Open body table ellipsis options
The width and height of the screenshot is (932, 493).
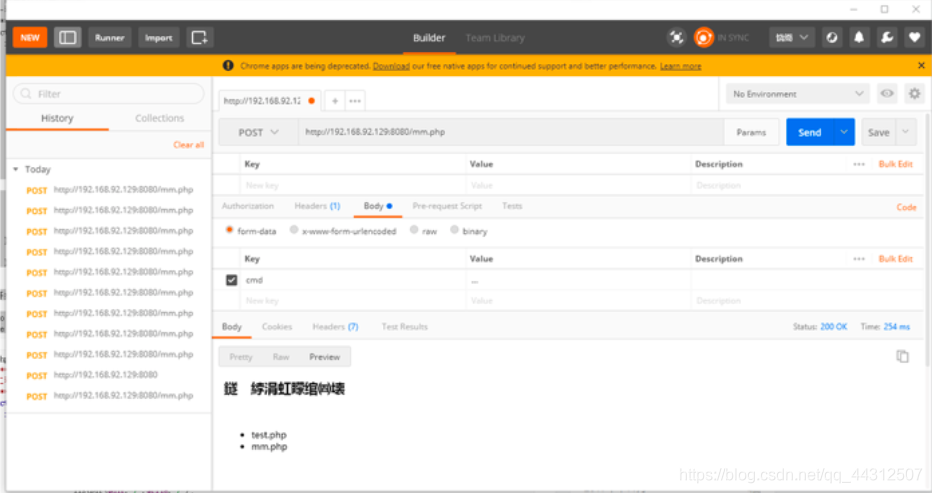tap(859, 259)
